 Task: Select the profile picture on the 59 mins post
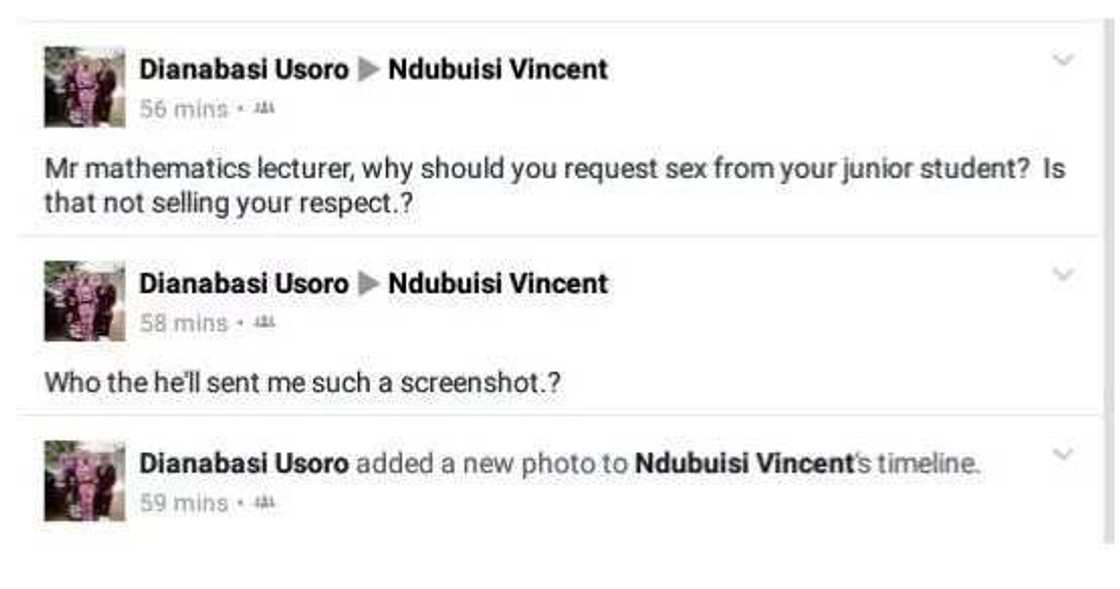(85, 481)
